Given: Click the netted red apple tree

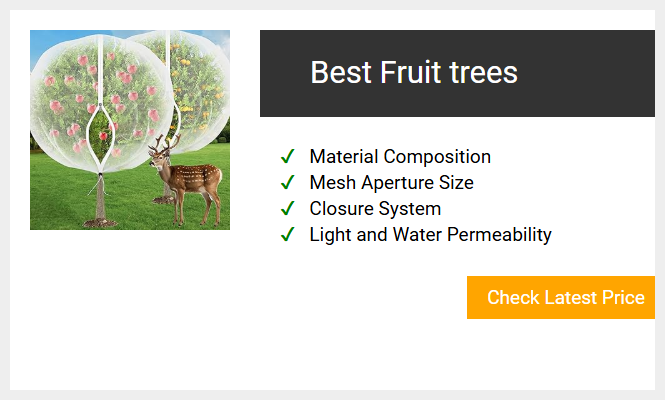Looking at the screenshot, I should 100,104.
